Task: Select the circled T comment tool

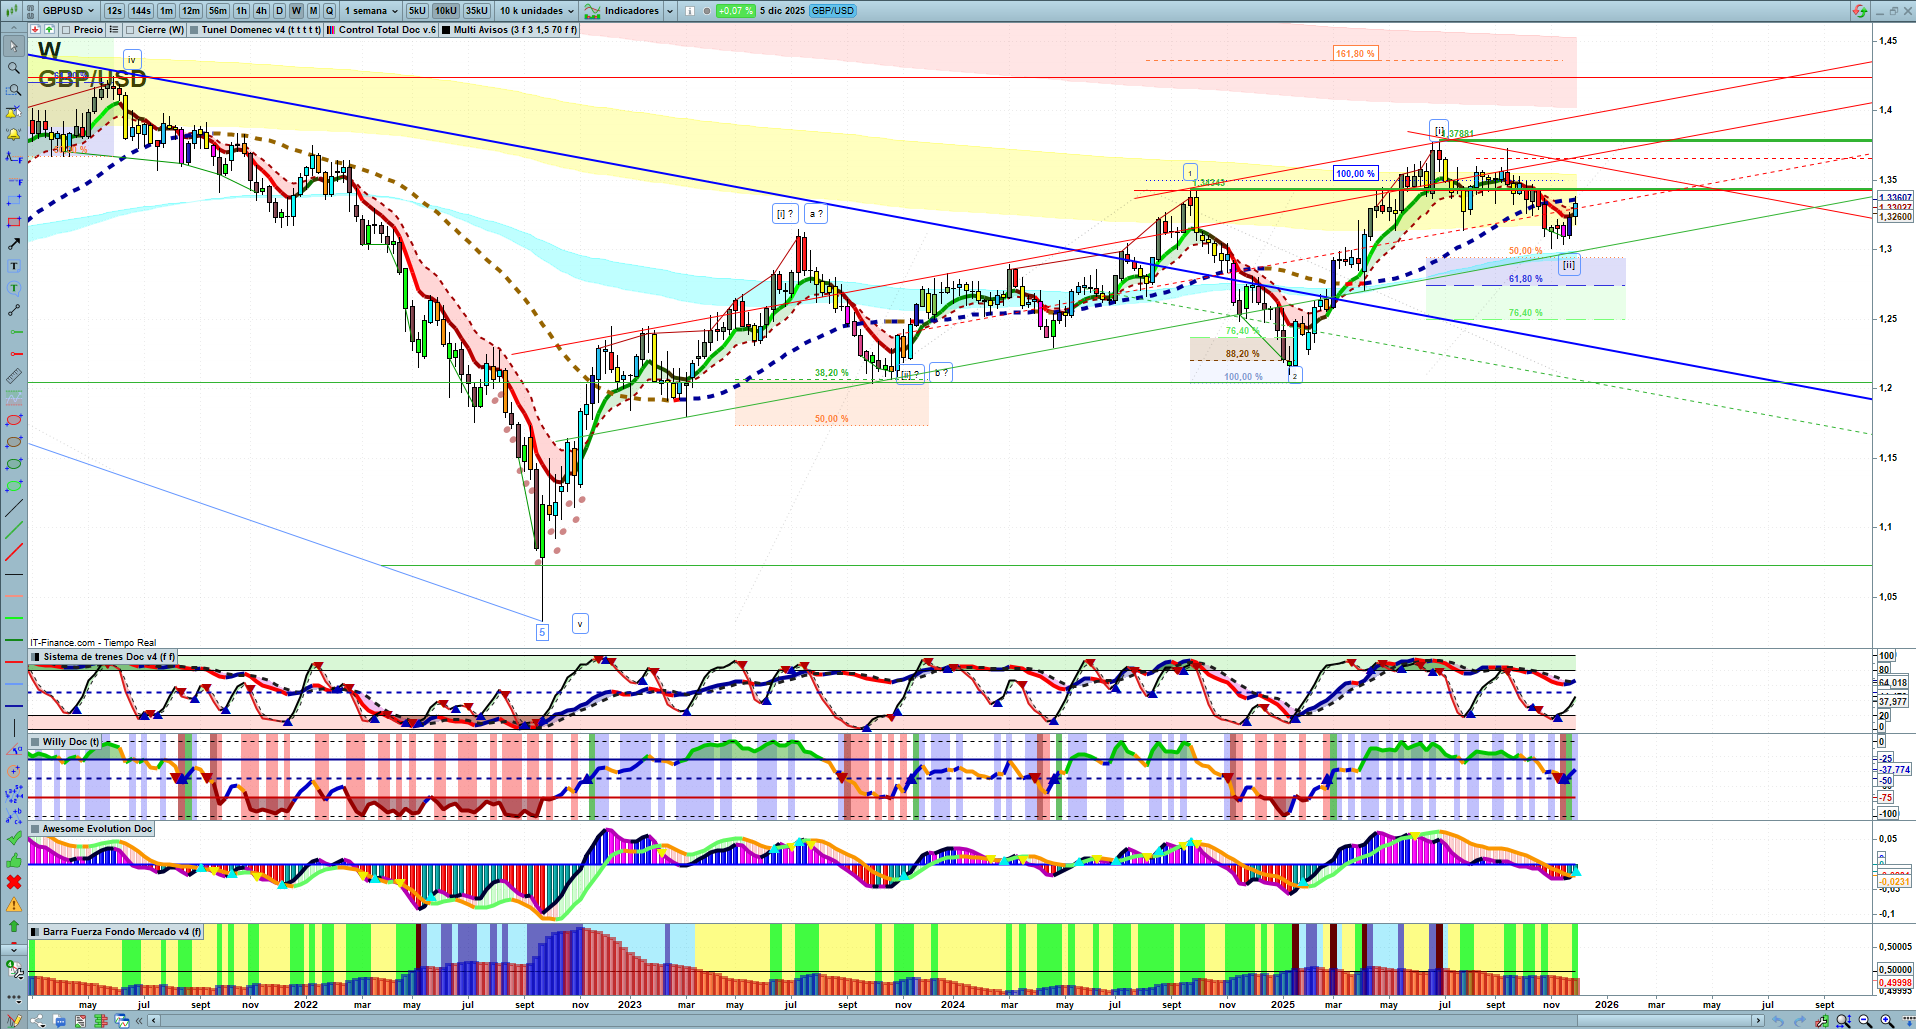Action: (x=14, y=288)
